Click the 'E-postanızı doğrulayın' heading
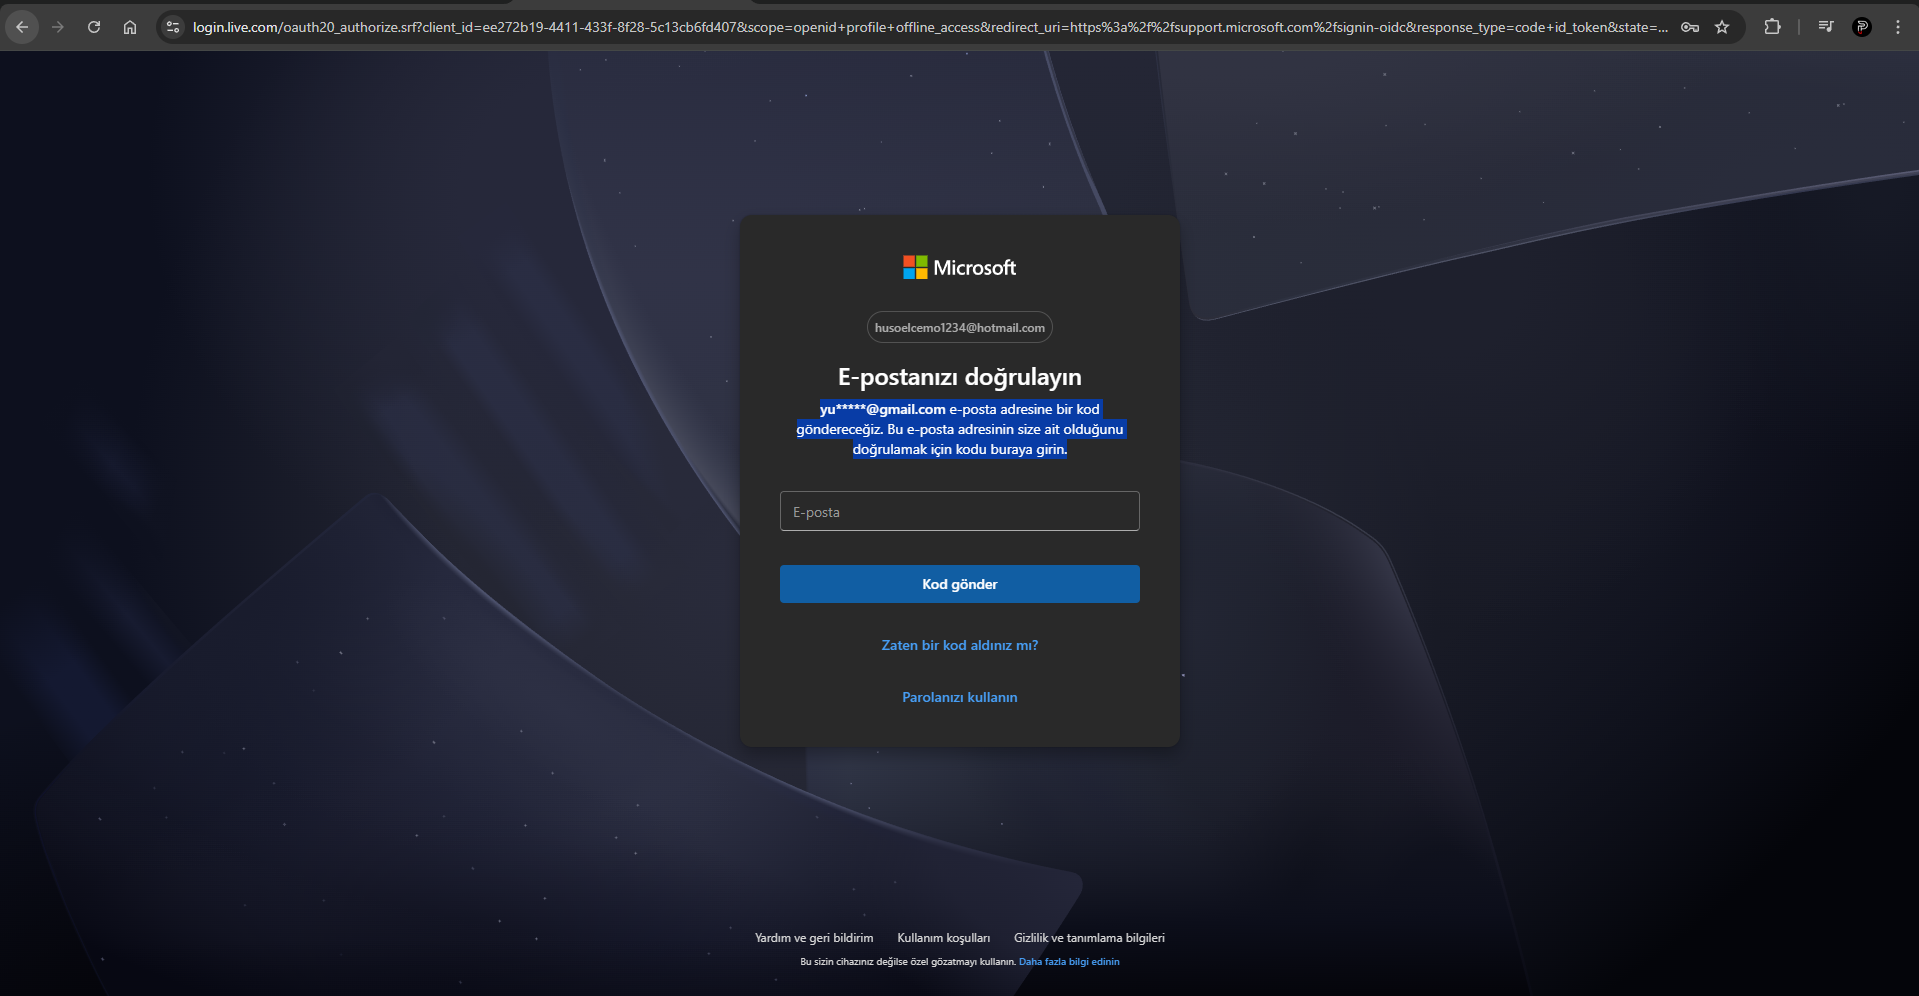Screen dimensions: 1919x996 click(x=960, y=377)
